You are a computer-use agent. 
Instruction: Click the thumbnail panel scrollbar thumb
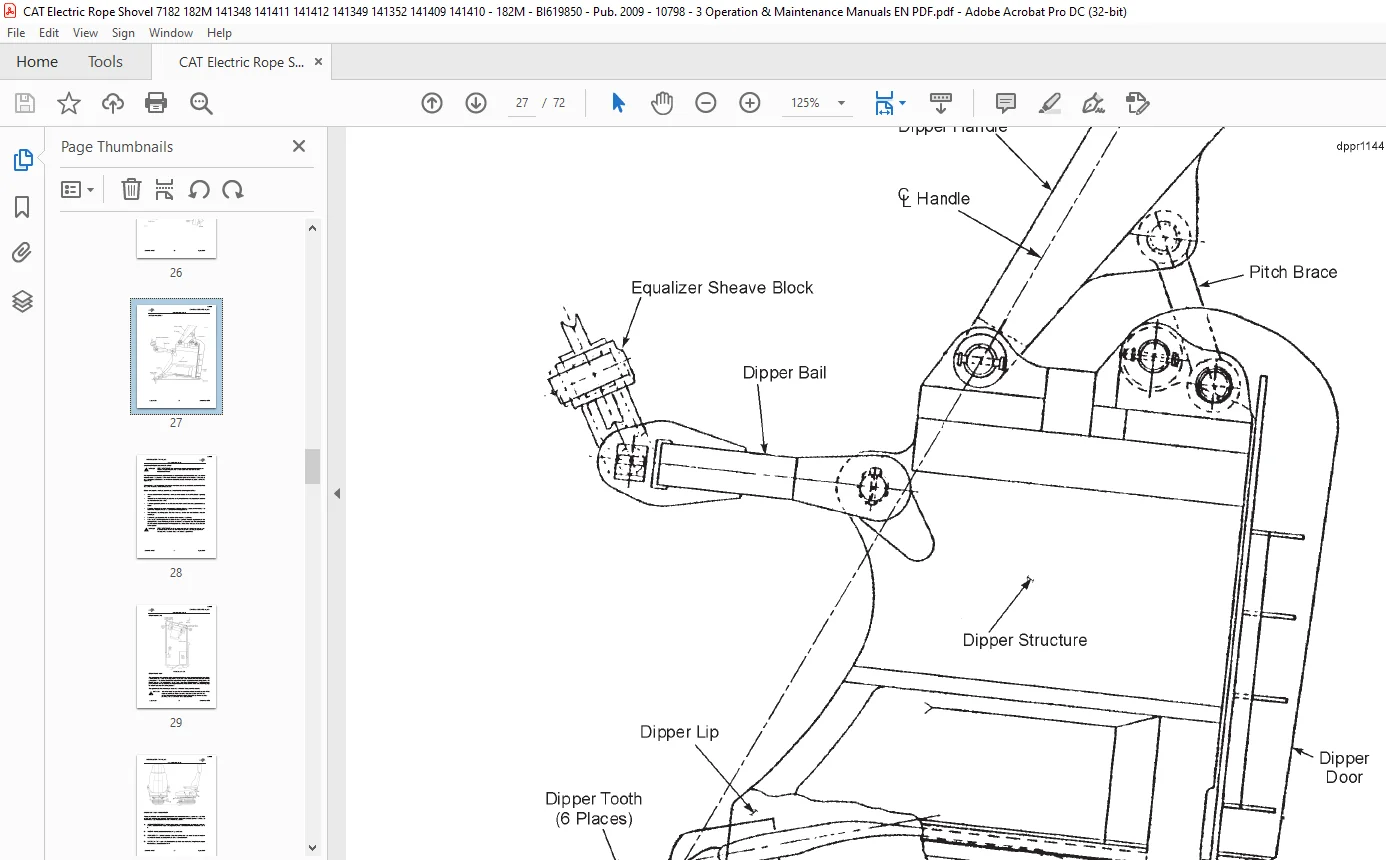[x=312, y=466]
